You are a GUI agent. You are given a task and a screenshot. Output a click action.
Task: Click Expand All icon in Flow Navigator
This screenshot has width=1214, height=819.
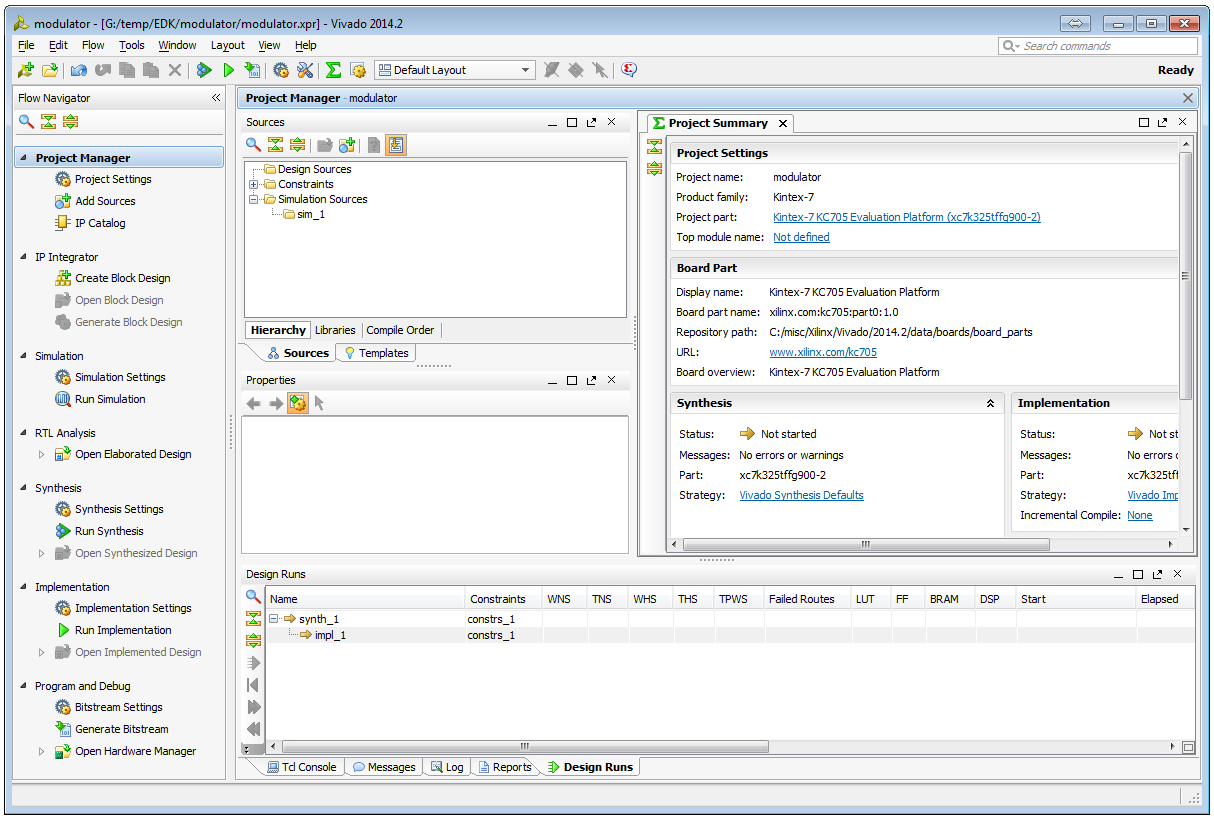[70, 122]
